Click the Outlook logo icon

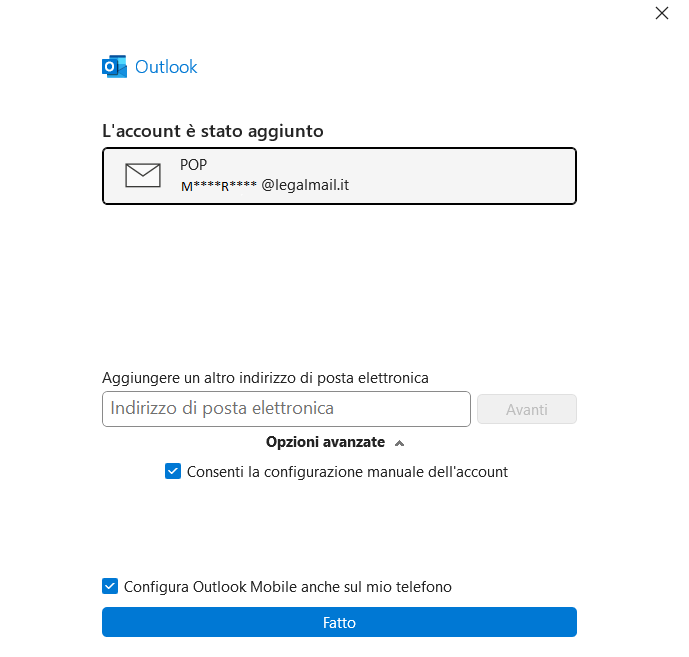(114, 67)
